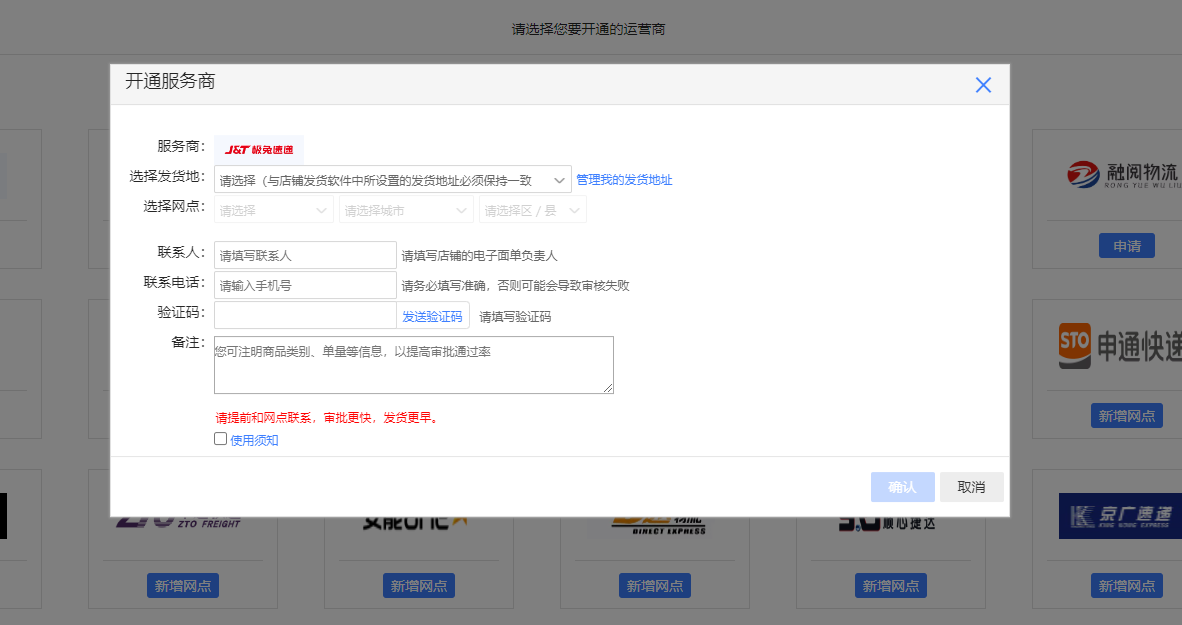1182x625 pixels.
Task: Close the 开通服务商 dialog with the X
Action: [x=983, y=85]
